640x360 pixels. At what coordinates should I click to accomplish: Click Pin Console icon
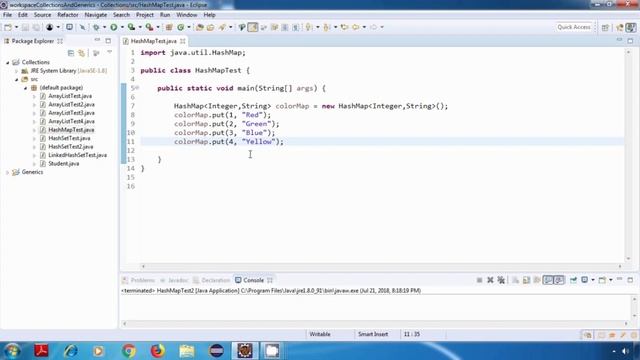click(x=573, y=280)
